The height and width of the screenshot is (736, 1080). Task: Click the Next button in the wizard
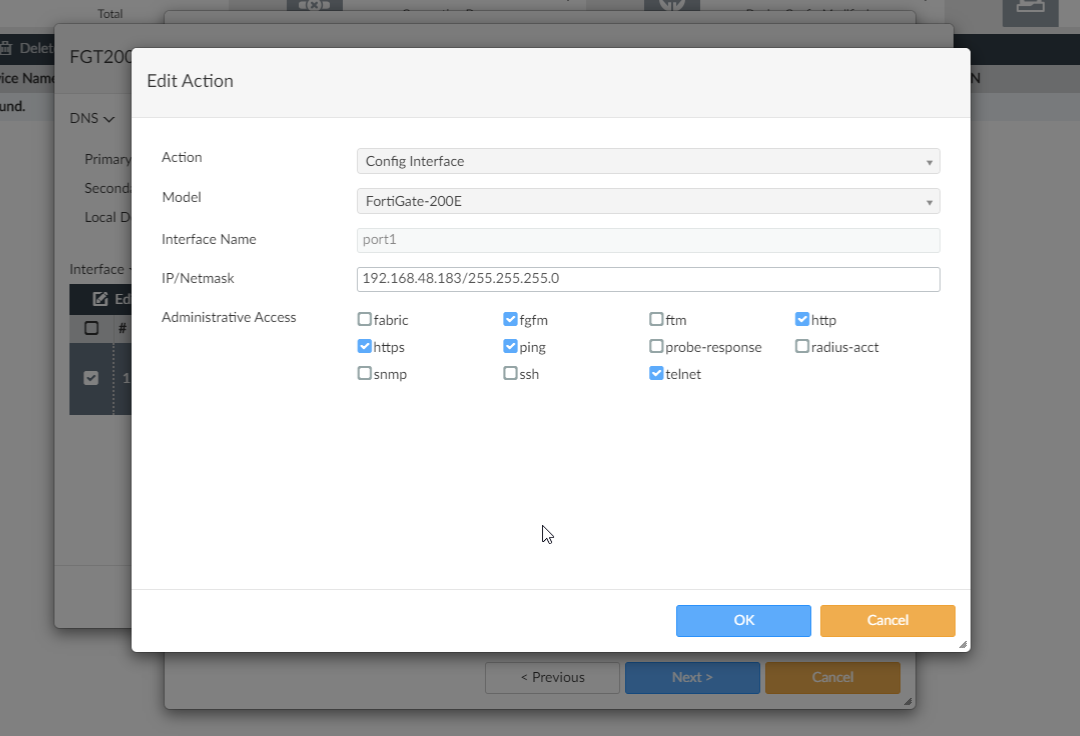click(692, 677)
